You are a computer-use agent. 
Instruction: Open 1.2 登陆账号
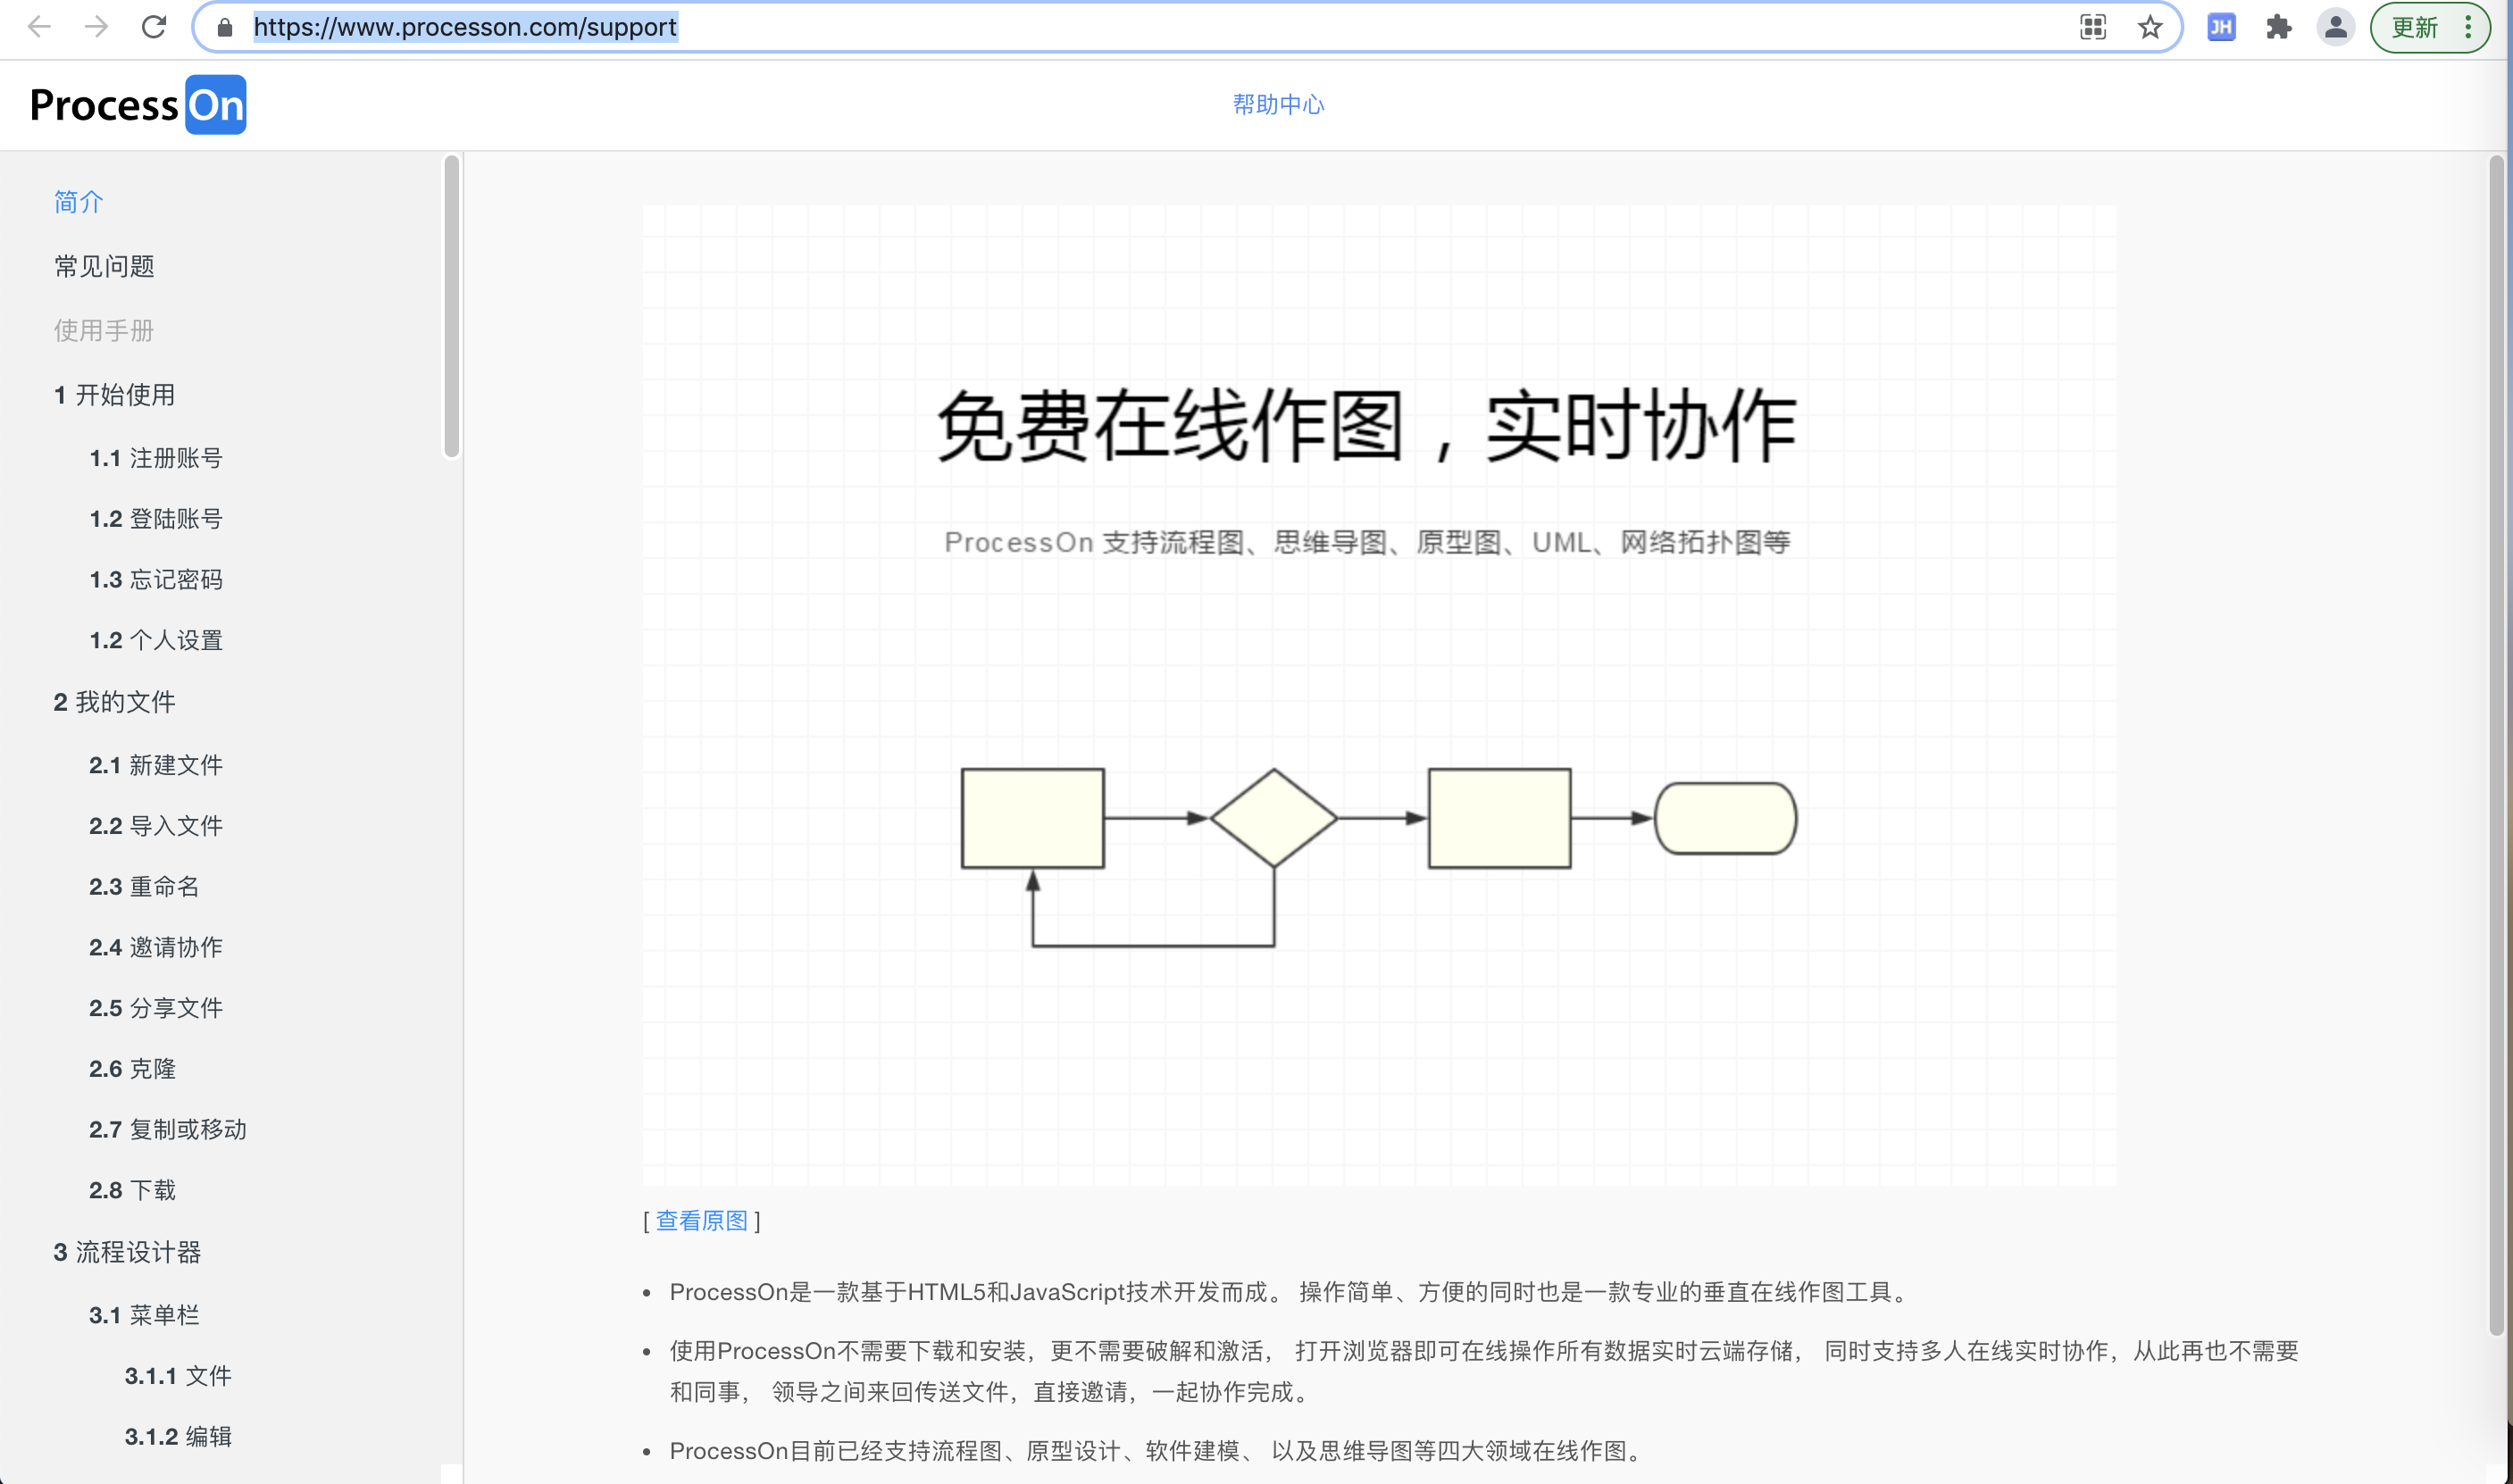[156, 519]
